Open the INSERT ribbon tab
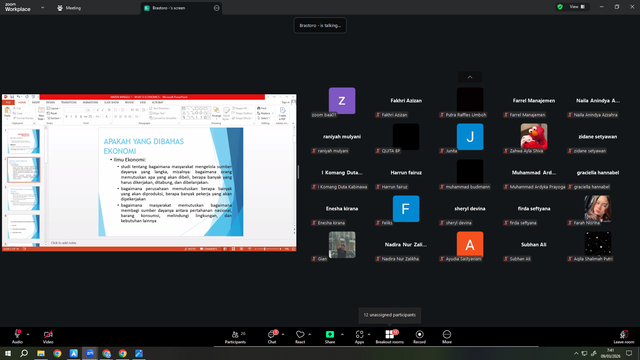 (x=36, y=102)
